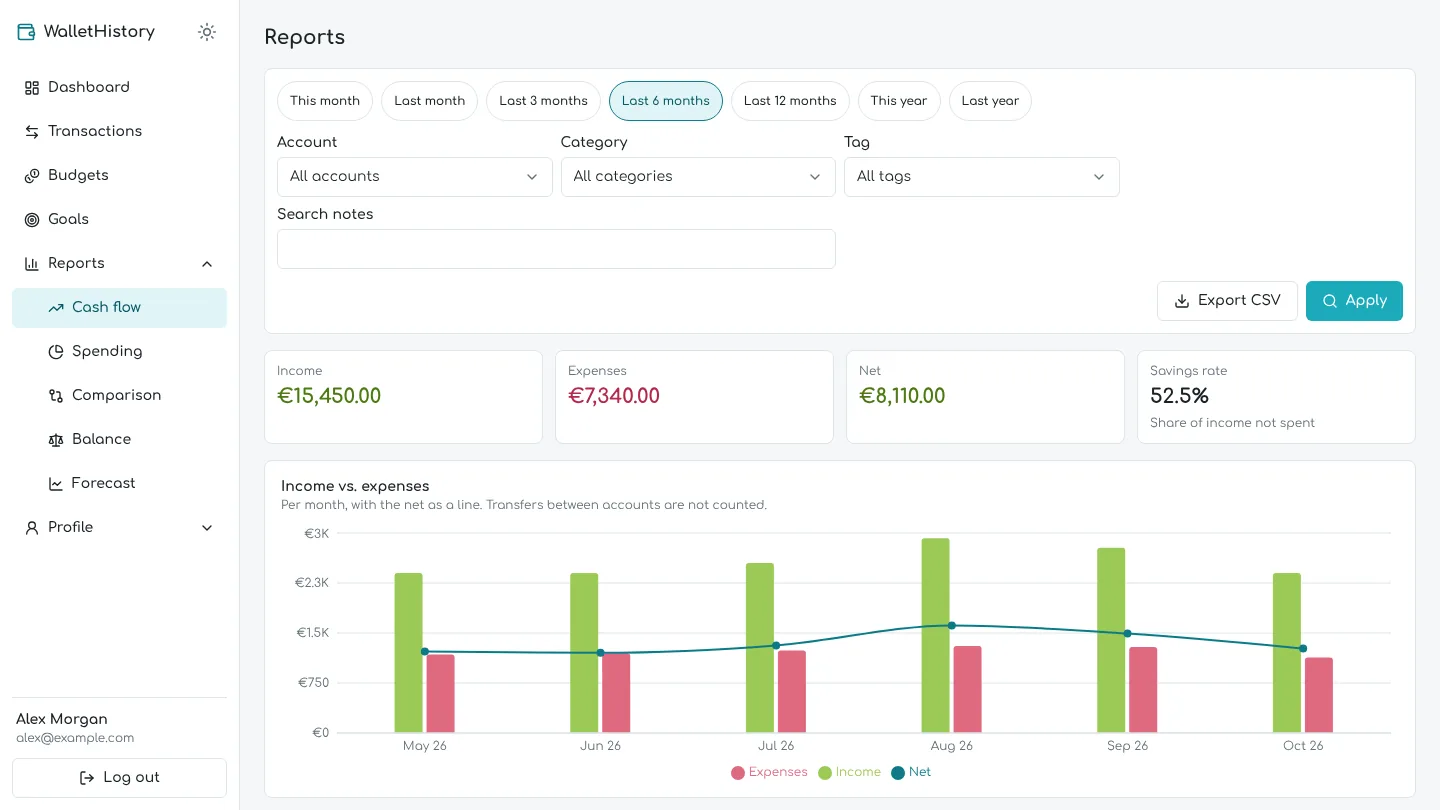Click the Log out button label
The image size is (1440, 810).
tap(132, 778)
